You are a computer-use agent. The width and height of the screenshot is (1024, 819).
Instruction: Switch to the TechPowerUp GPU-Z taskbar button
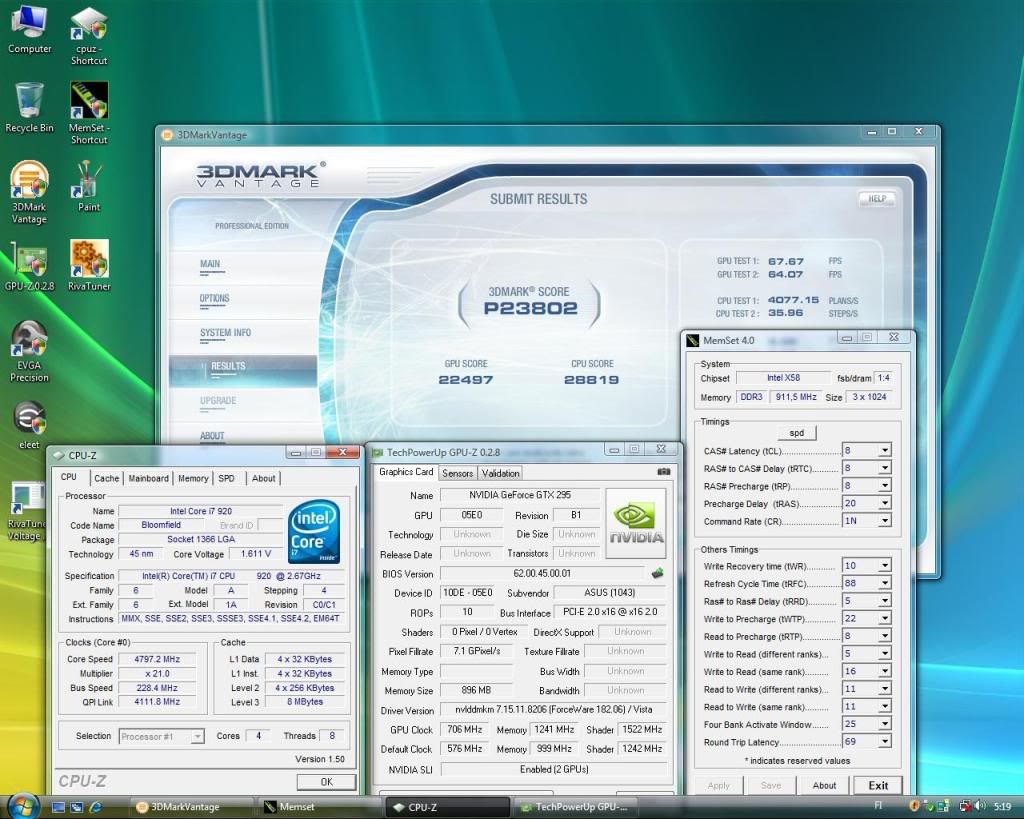click(x=577, y=807)
